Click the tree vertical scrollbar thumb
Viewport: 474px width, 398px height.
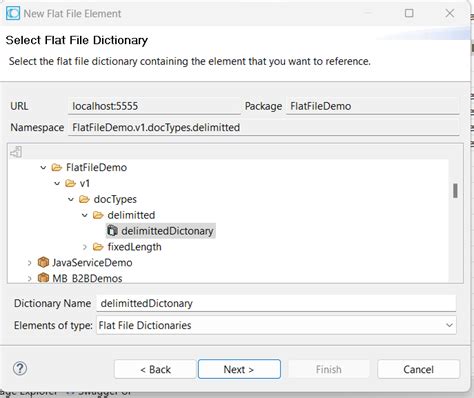(455, 191)
